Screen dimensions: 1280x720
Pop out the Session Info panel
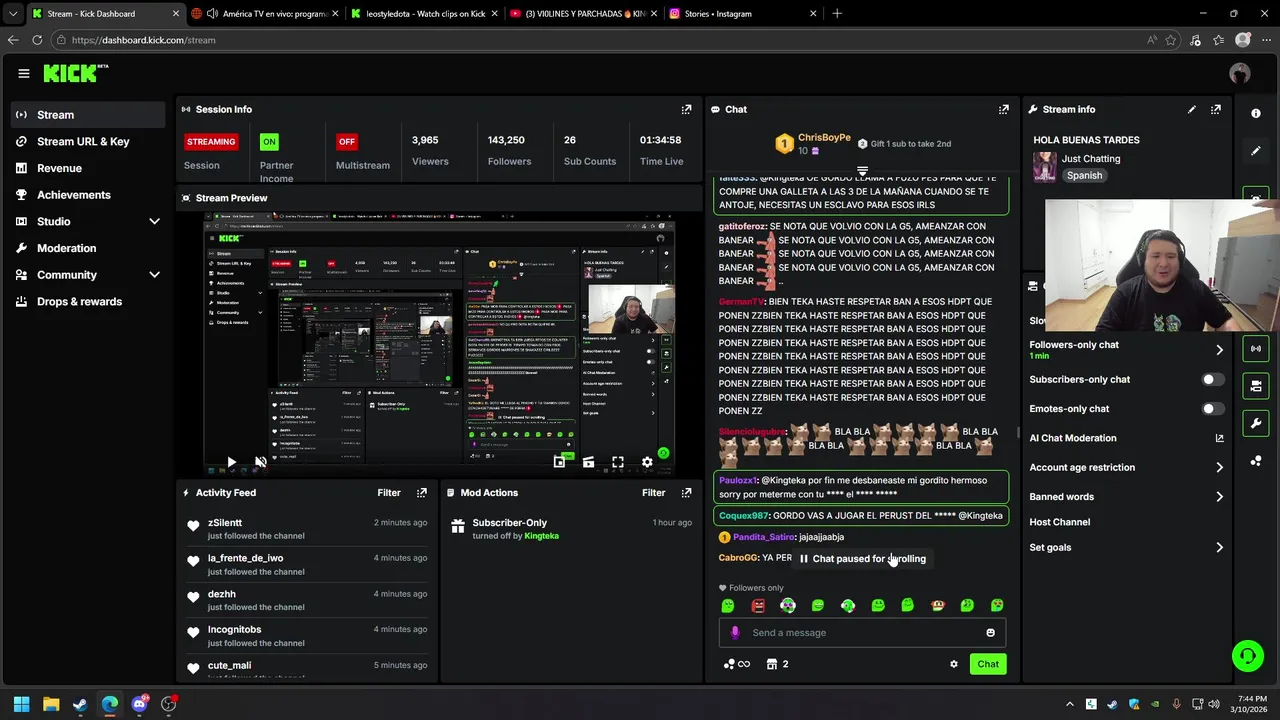point(686,109)
